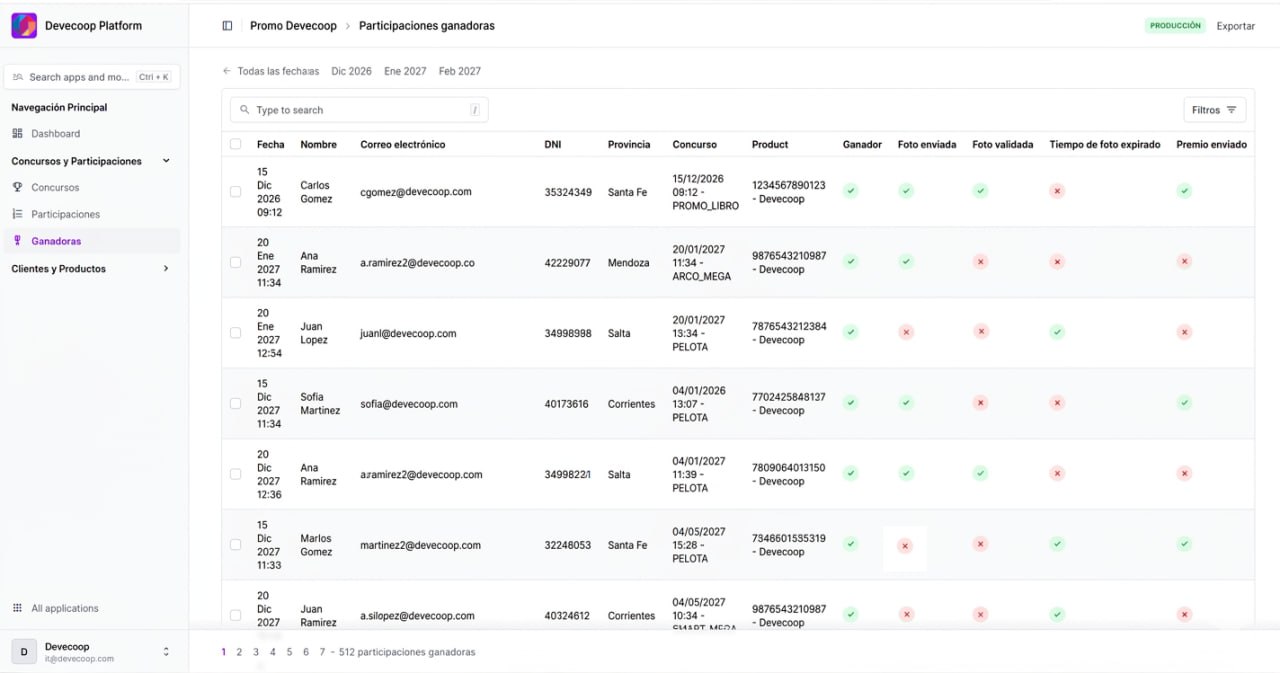Viewport: 1280px width, 673px height.
Task: Toggle the sidebar panel icon
Action: point(227,26)
